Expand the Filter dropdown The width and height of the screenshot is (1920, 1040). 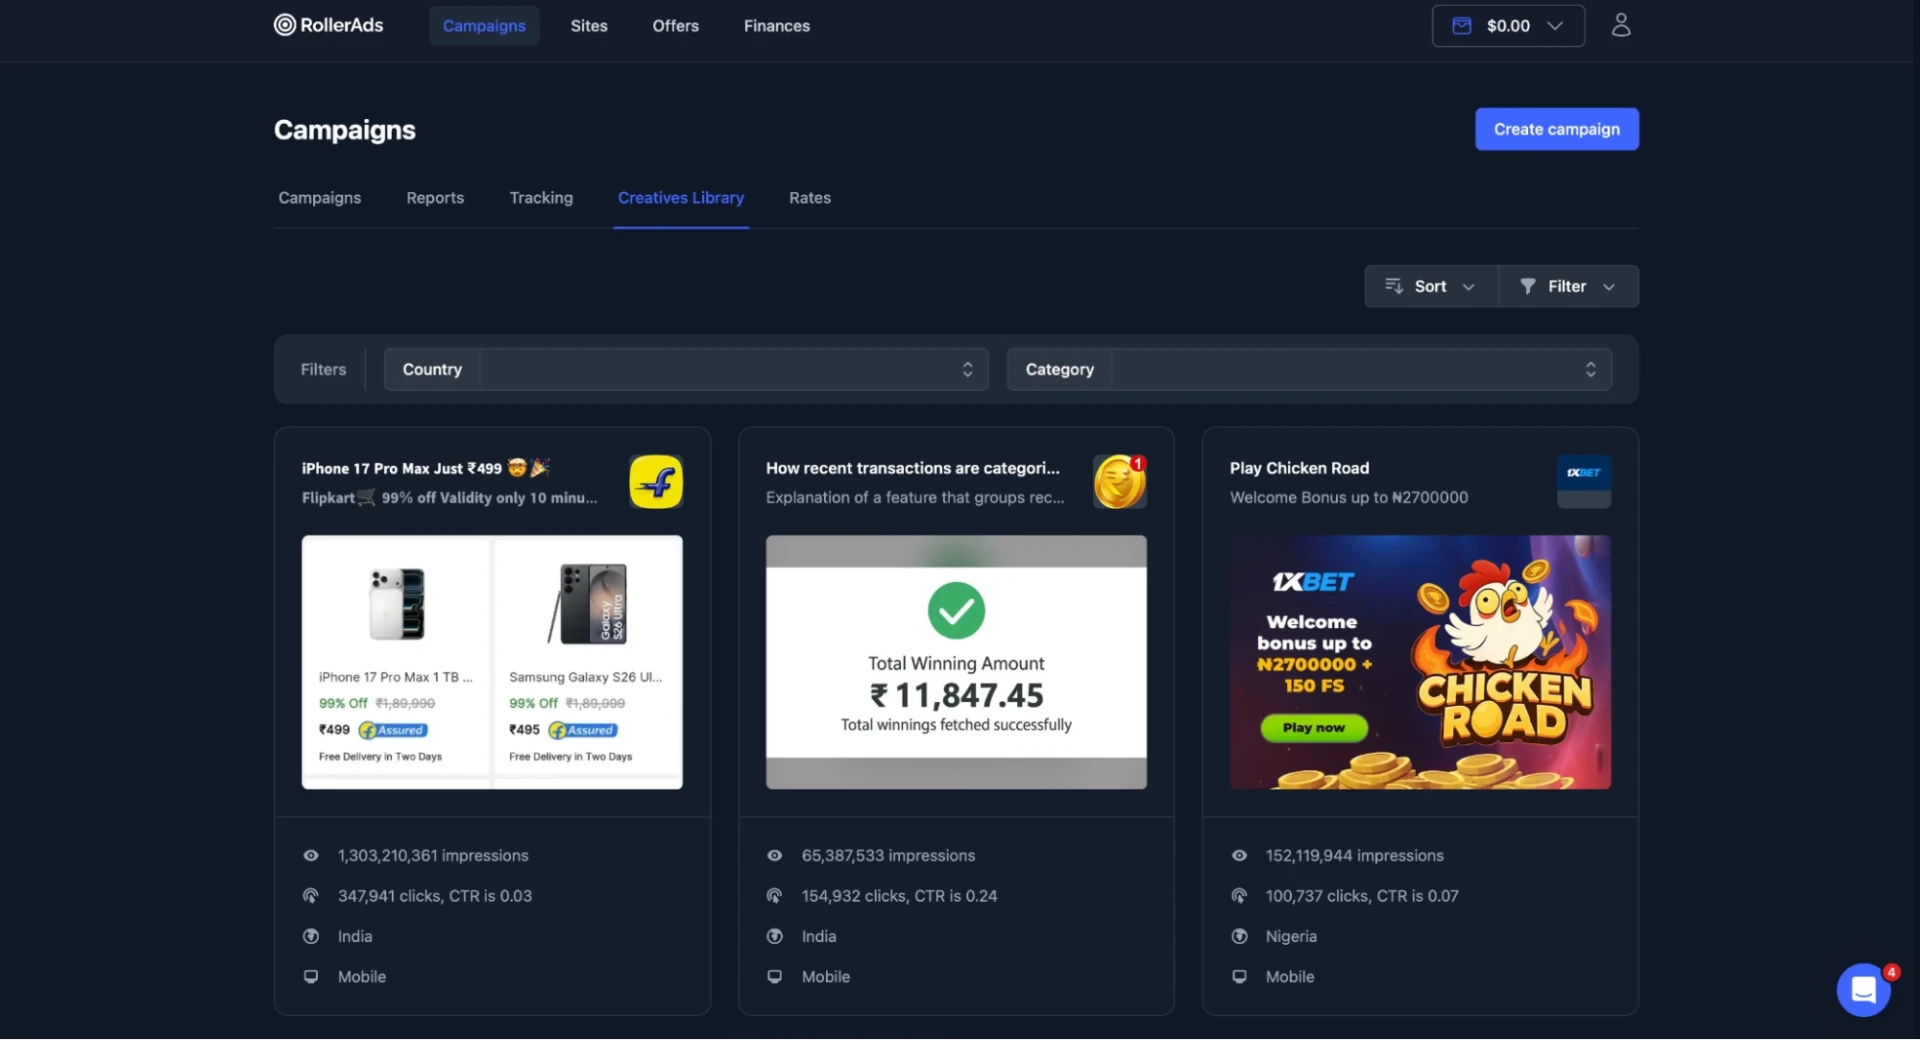pos(1568,286)
